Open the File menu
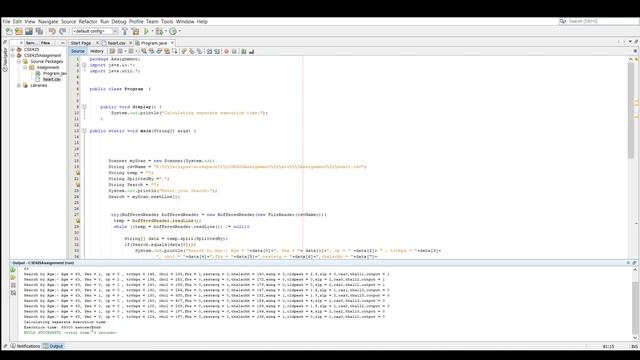This screenshot has width=640, height=360. (6, 22)
